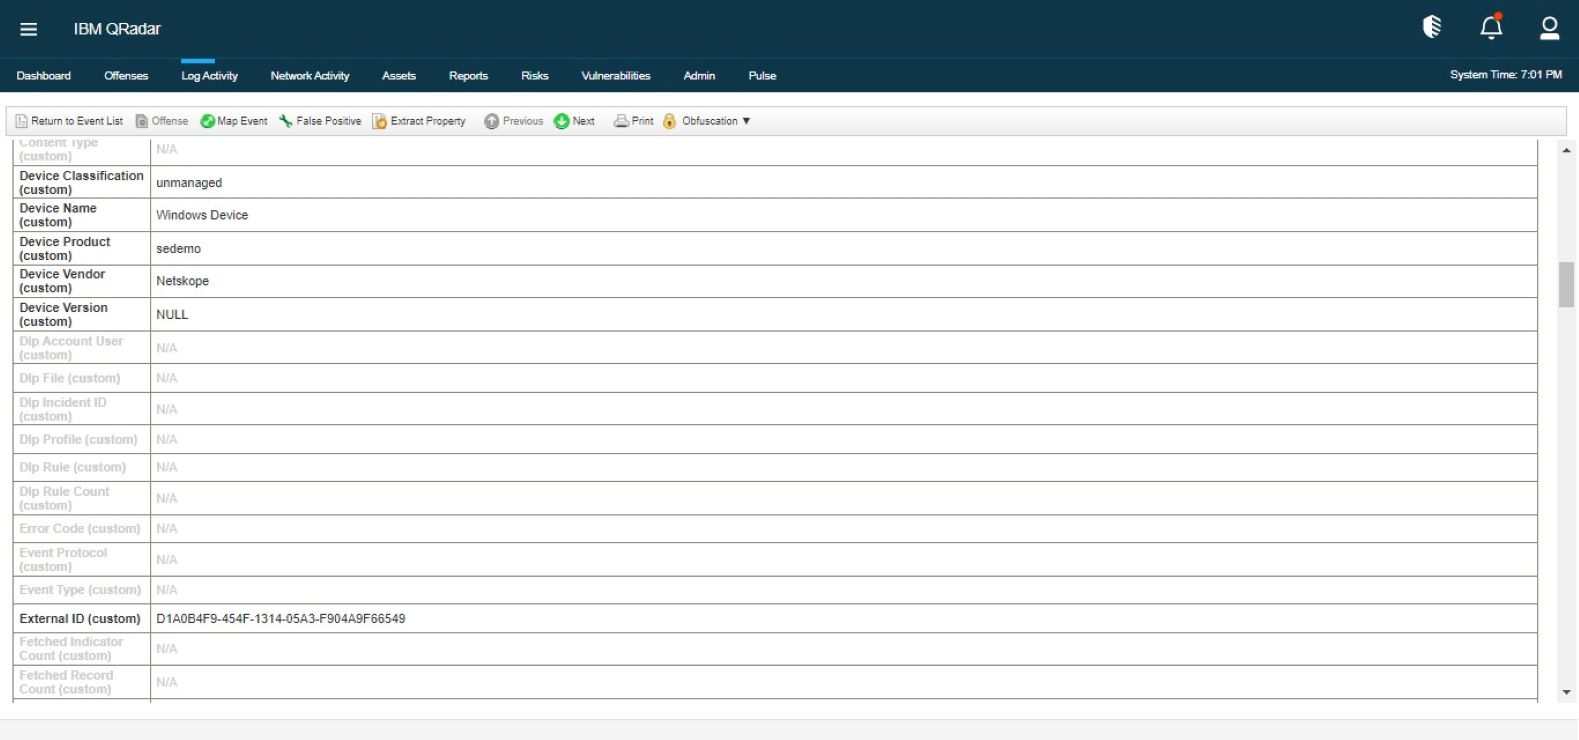Click the Dlp Rule (custom) label

[73, 467]
